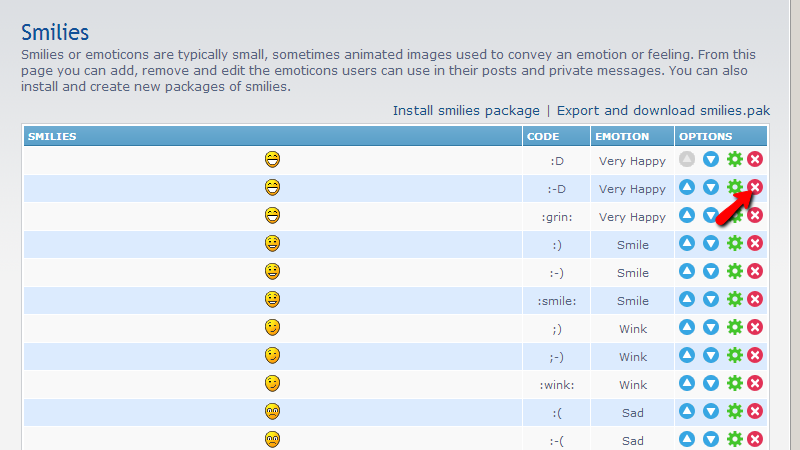
Task: Edit the :wink: smiley
Action: point(734,383)
